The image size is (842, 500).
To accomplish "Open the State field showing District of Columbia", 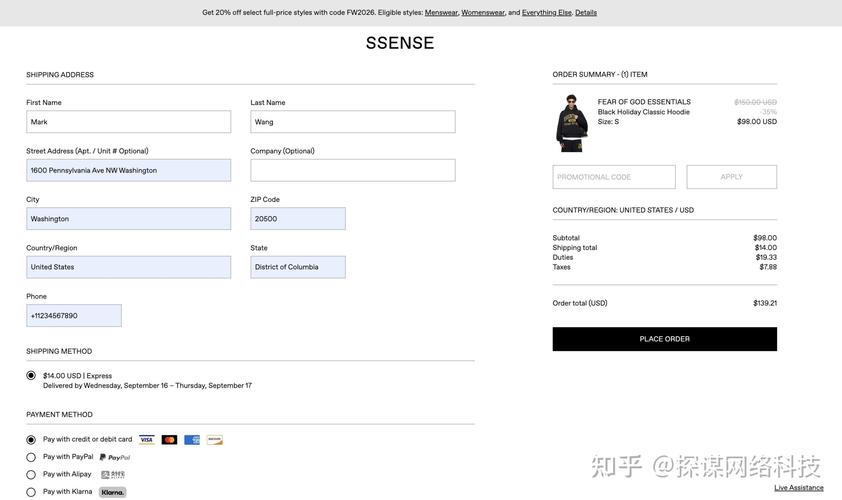I will click(x=297, y=267).
